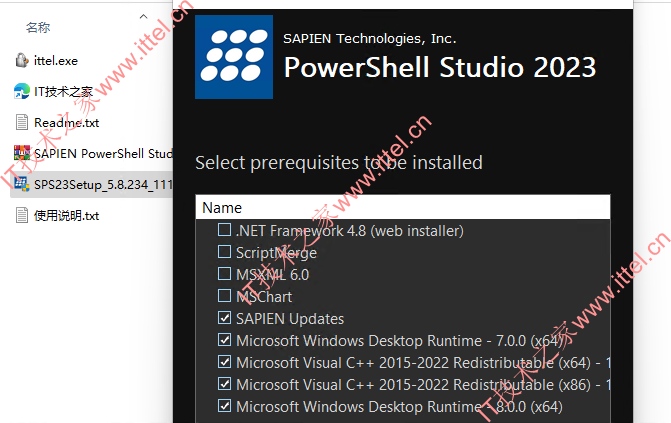Click the SAPIEN PowerShell Studio archive icon
The image size is (671, 423).
pos(22,153)
